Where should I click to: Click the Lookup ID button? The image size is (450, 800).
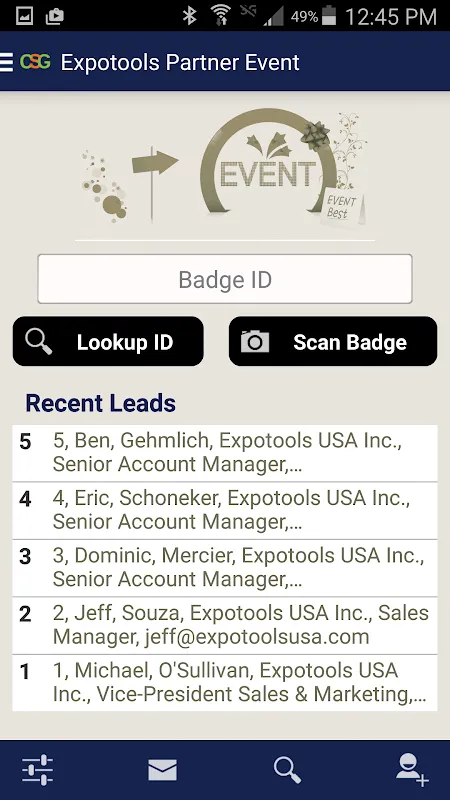click(108, 341)
